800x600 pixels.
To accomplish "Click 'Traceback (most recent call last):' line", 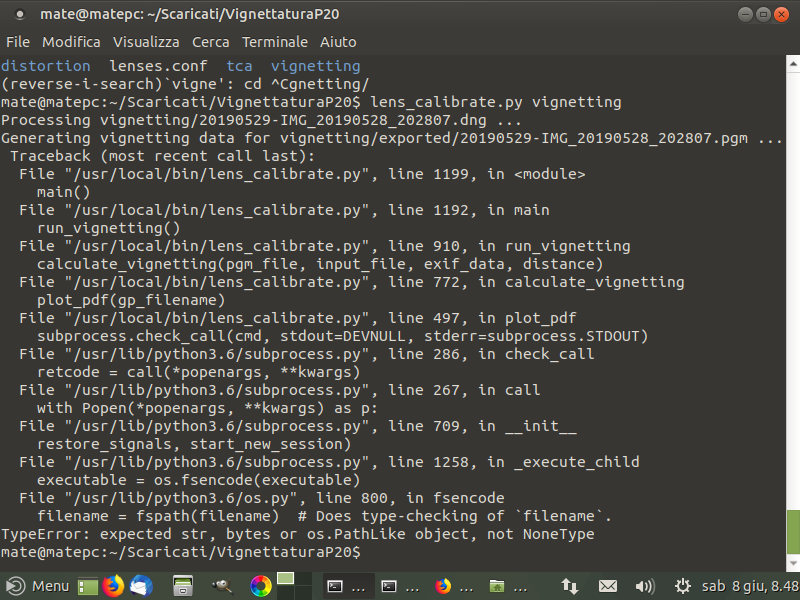I will point(162,156).
